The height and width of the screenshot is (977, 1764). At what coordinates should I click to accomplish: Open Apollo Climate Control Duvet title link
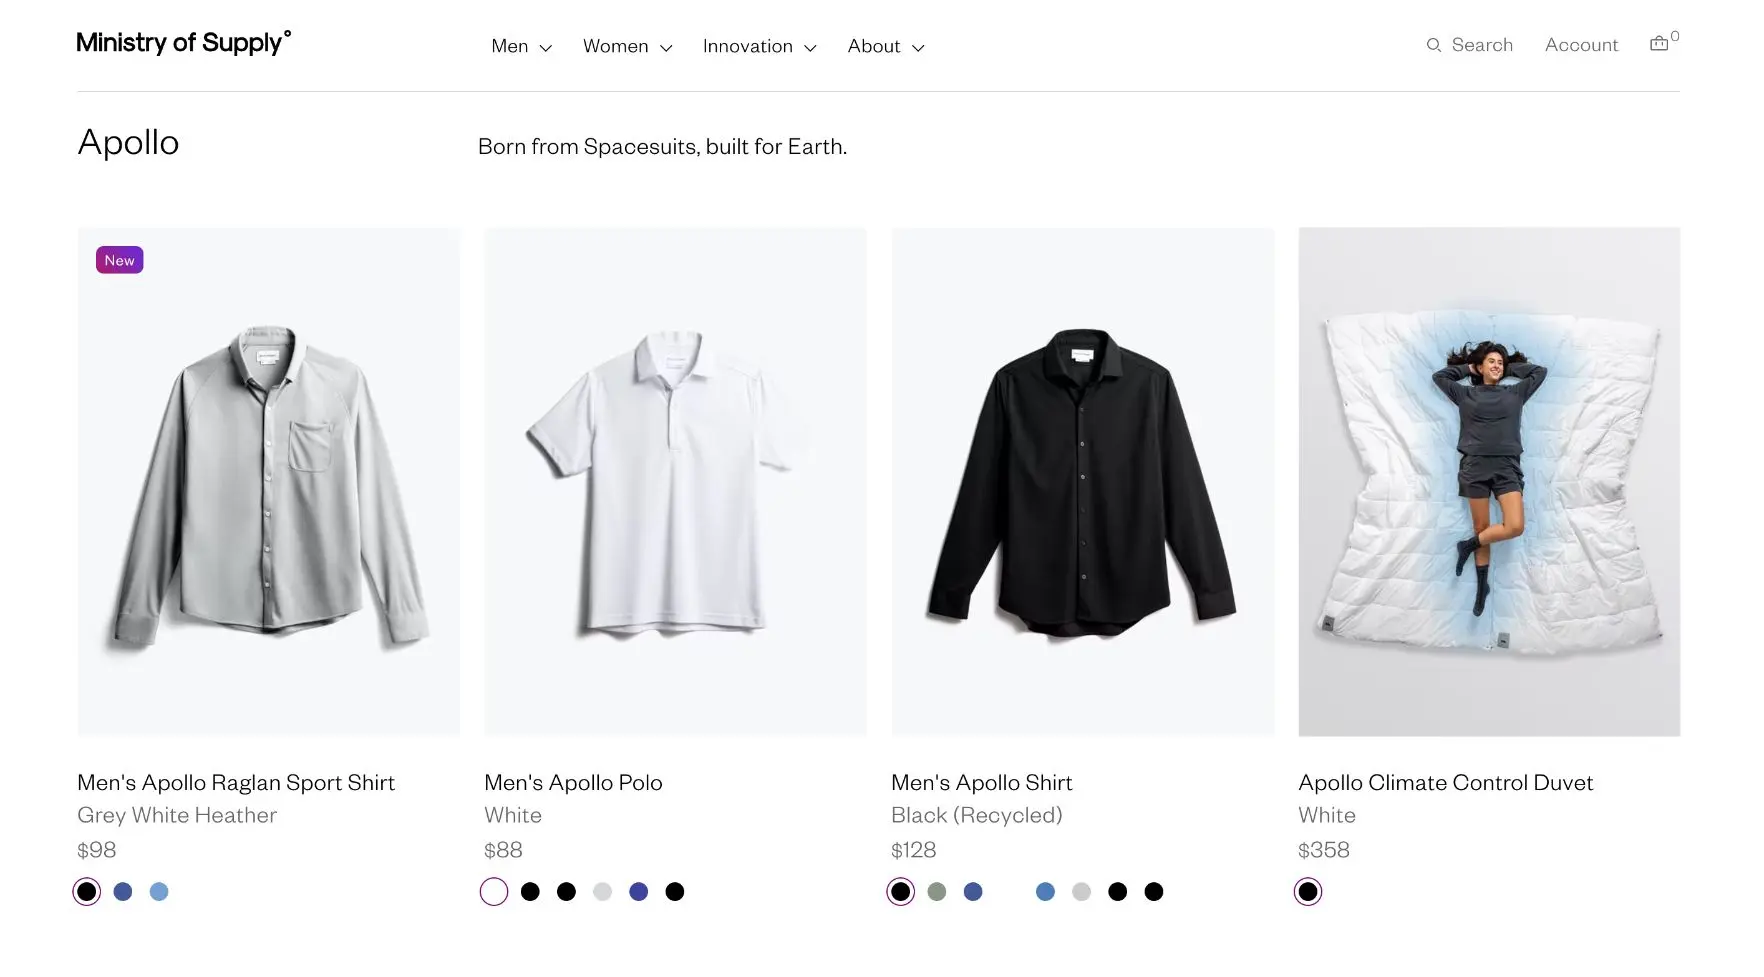click(1445, 783)
